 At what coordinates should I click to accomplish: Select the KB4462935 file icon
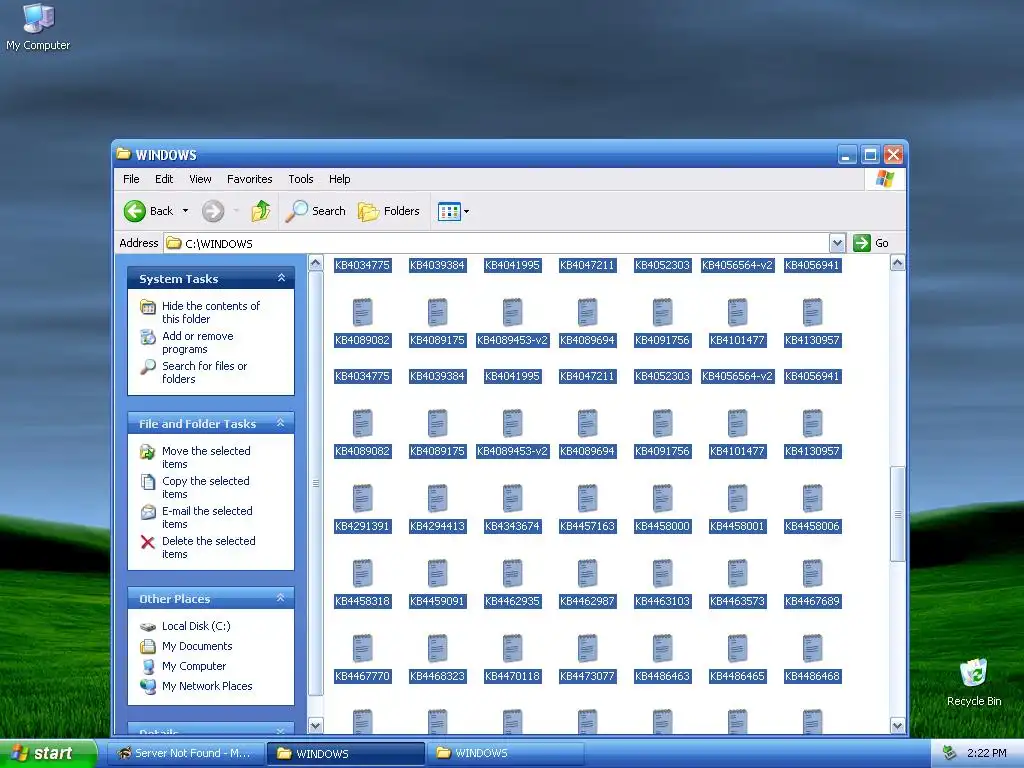pos(513,573)
